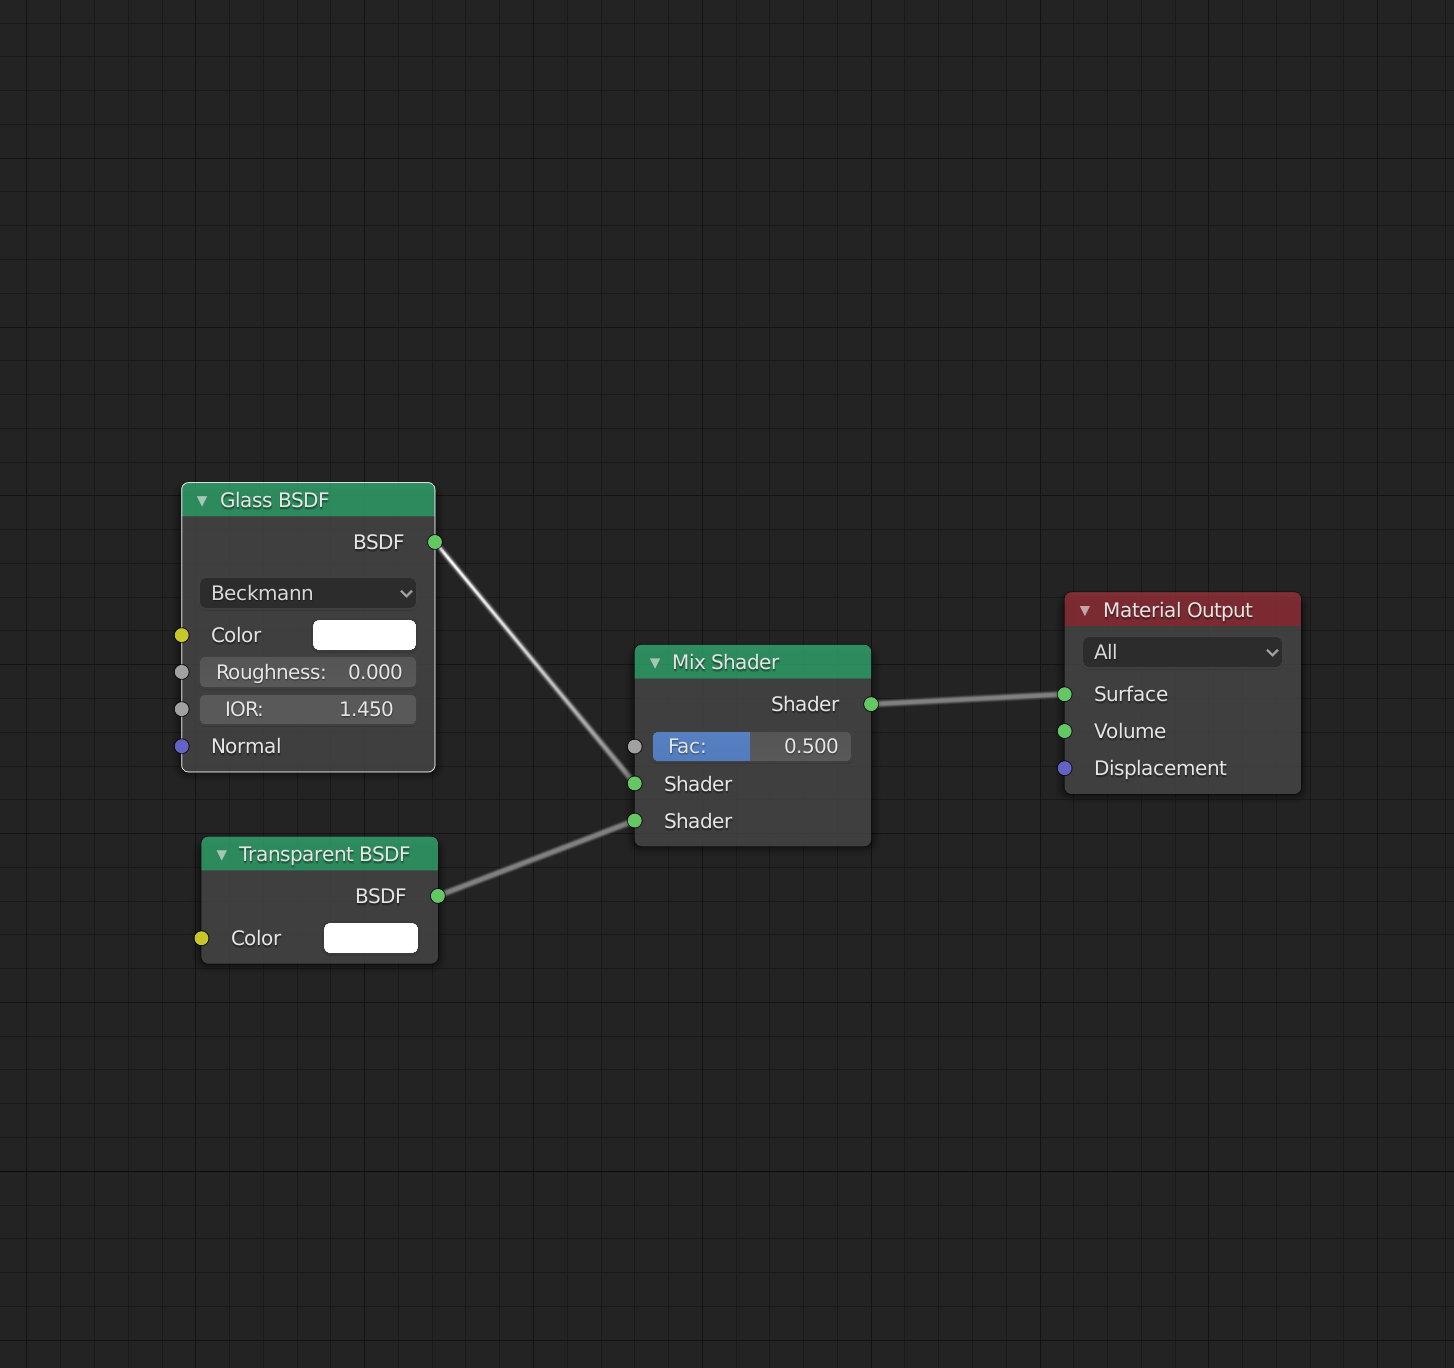Click the BSDF output label on Glass BSDF

(x=379, y=542)
